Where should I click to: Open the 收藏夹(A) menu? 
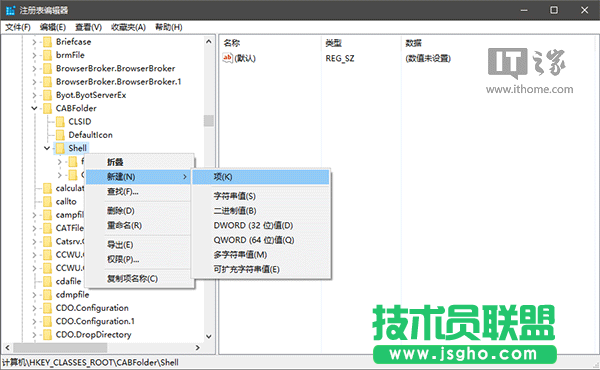(129, 27)
